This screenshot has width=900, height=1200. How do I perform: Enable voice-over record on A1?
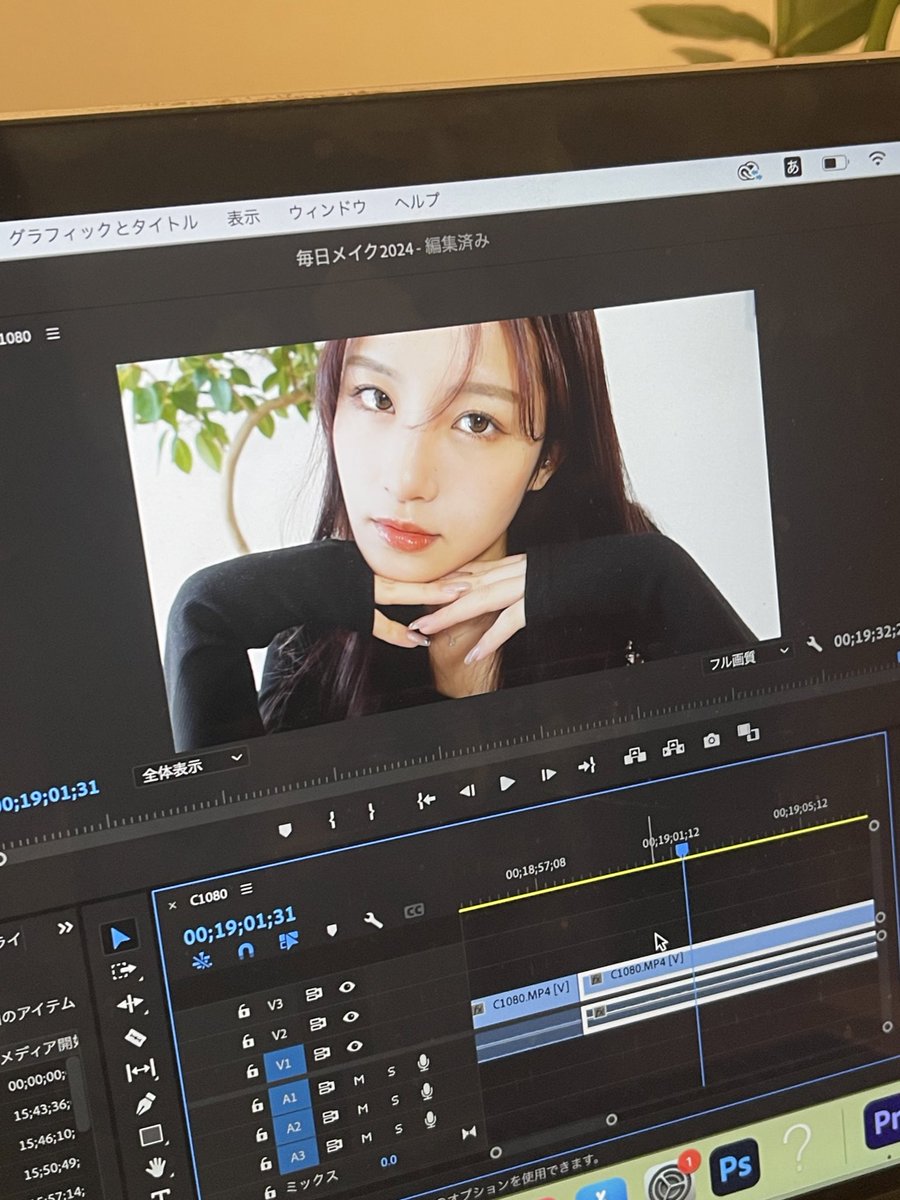pyautogui.click(x=424, y=1062)
